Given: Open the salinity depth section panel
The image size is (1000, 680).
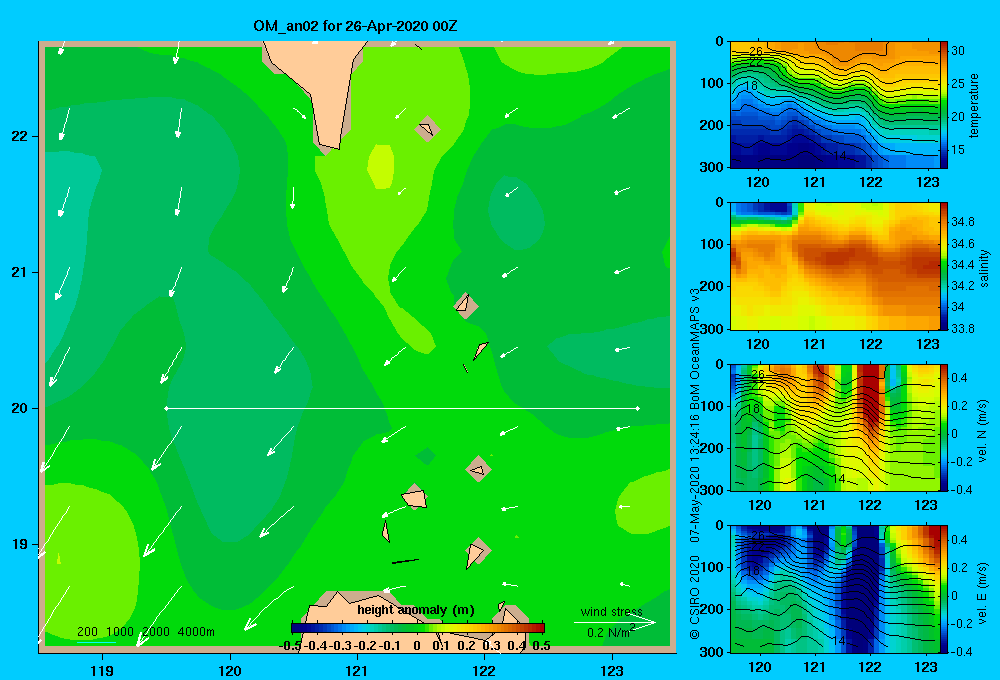Looking at the screenshot, I should [835, 266].
